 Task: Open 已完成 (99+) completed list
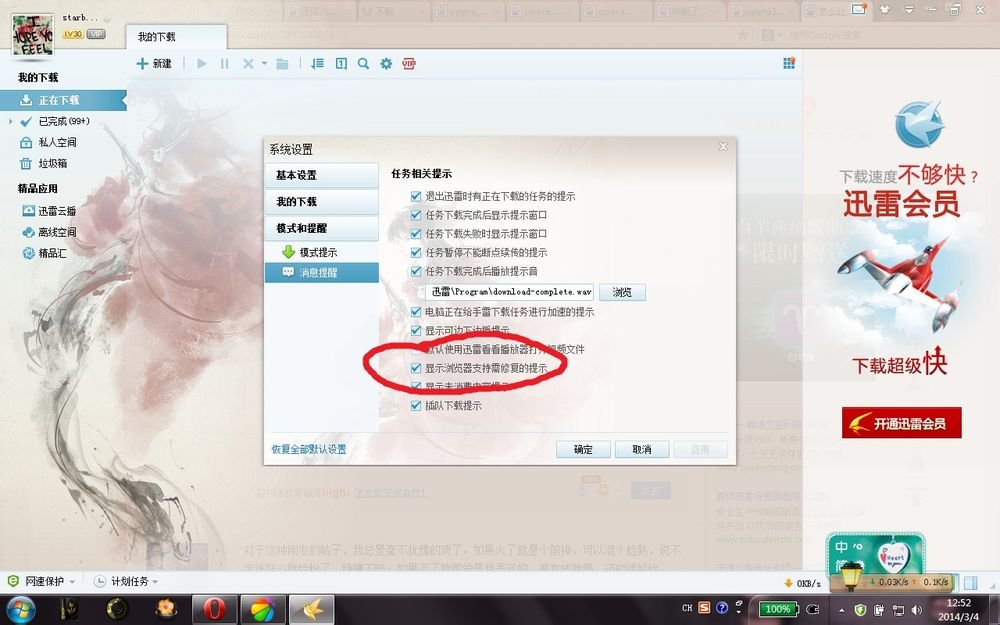tap(63, 121)
